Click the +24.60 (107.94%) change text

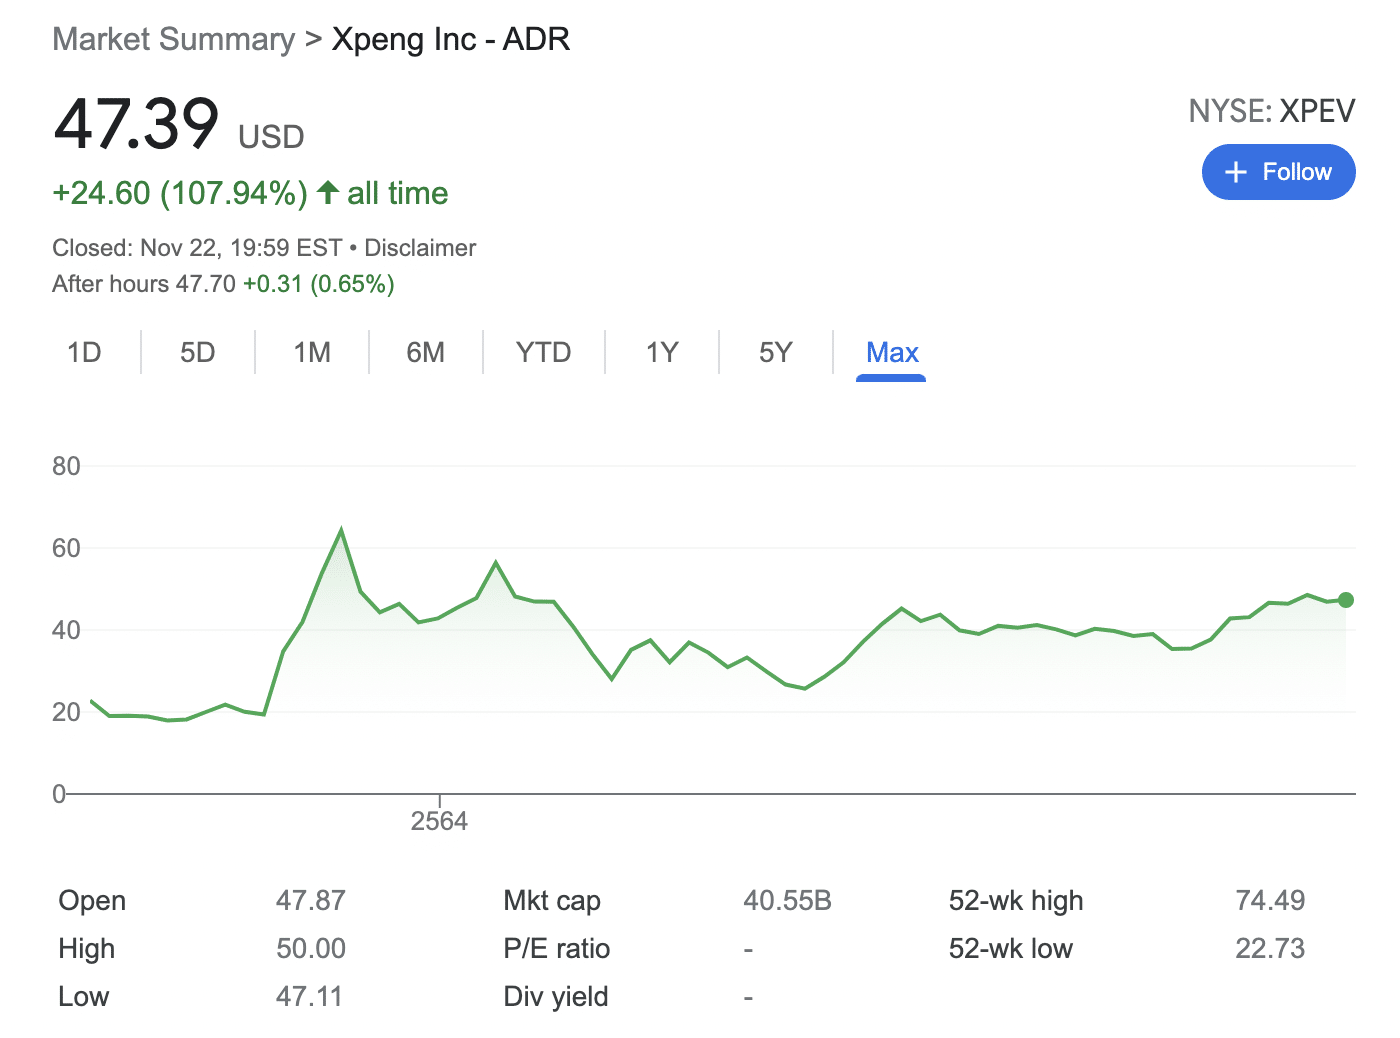point(180,193)
